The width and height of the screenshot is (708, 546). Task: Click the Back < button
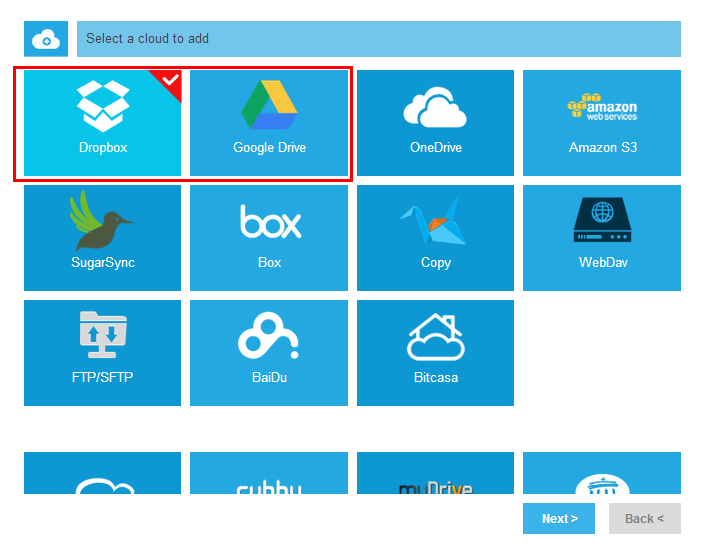645,518
